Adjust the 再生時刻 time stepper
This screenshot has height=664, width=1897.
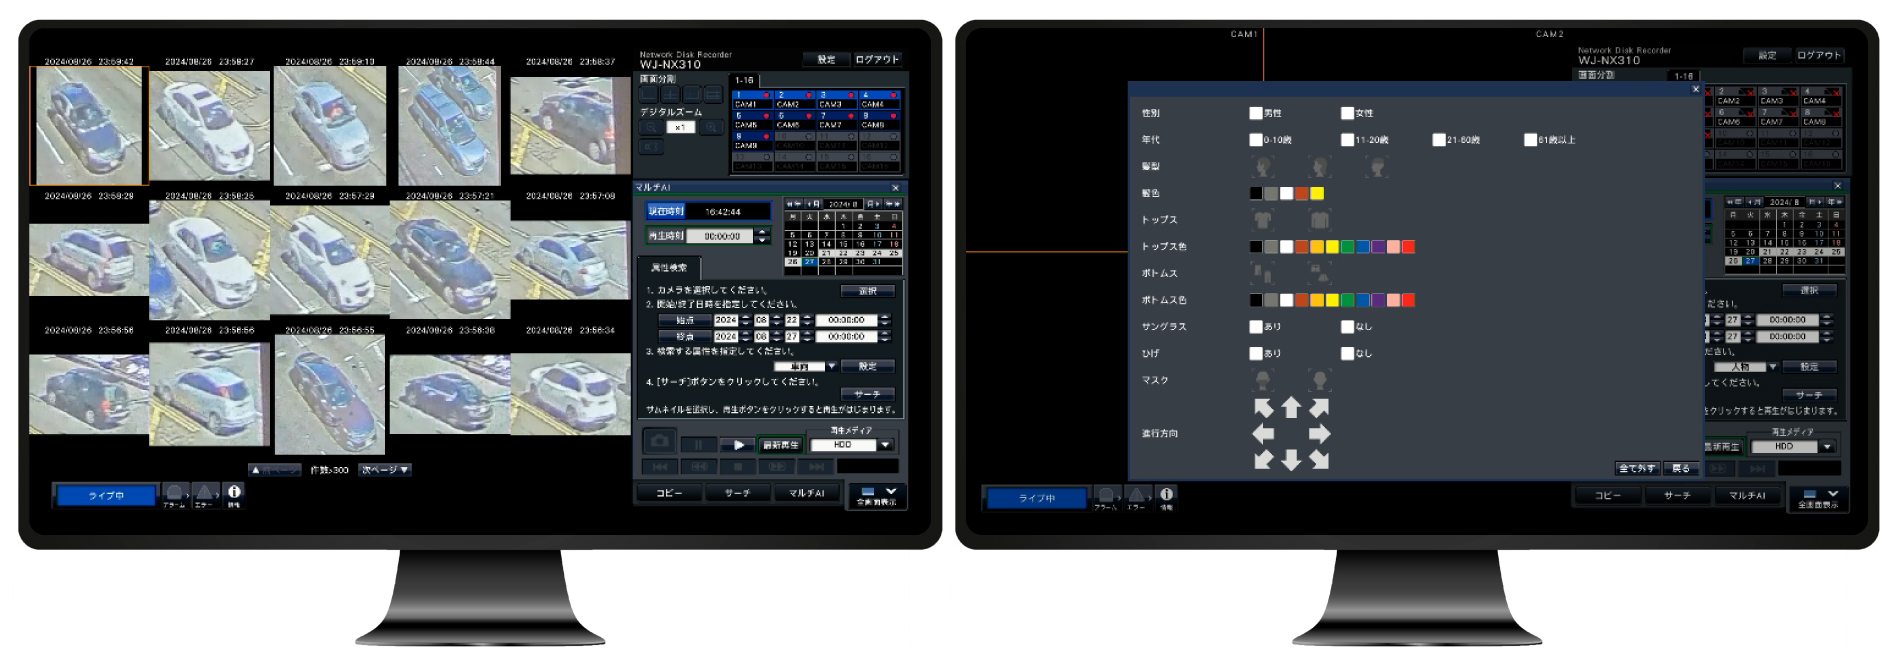(x=762, y=236)
